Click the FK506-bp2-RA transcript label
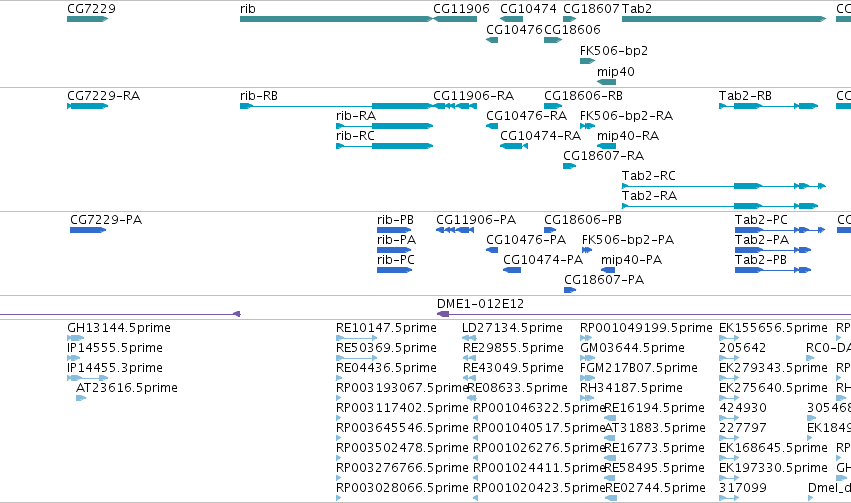The width and height of the screenshot is (851, 503). [x=626, y=116]
